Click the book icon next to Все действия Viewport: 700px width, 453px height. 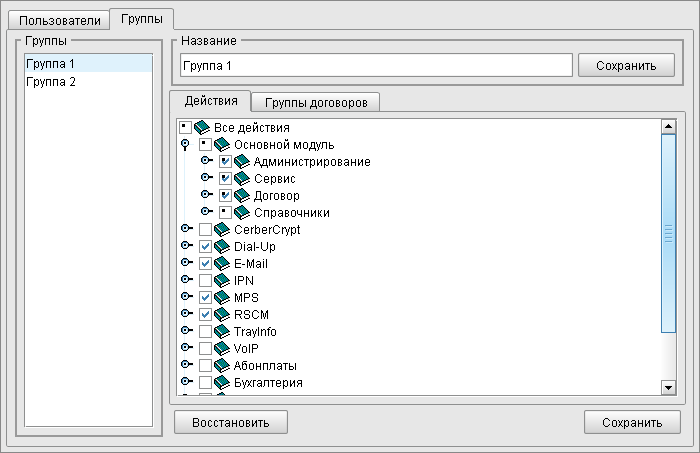[202, 127]
